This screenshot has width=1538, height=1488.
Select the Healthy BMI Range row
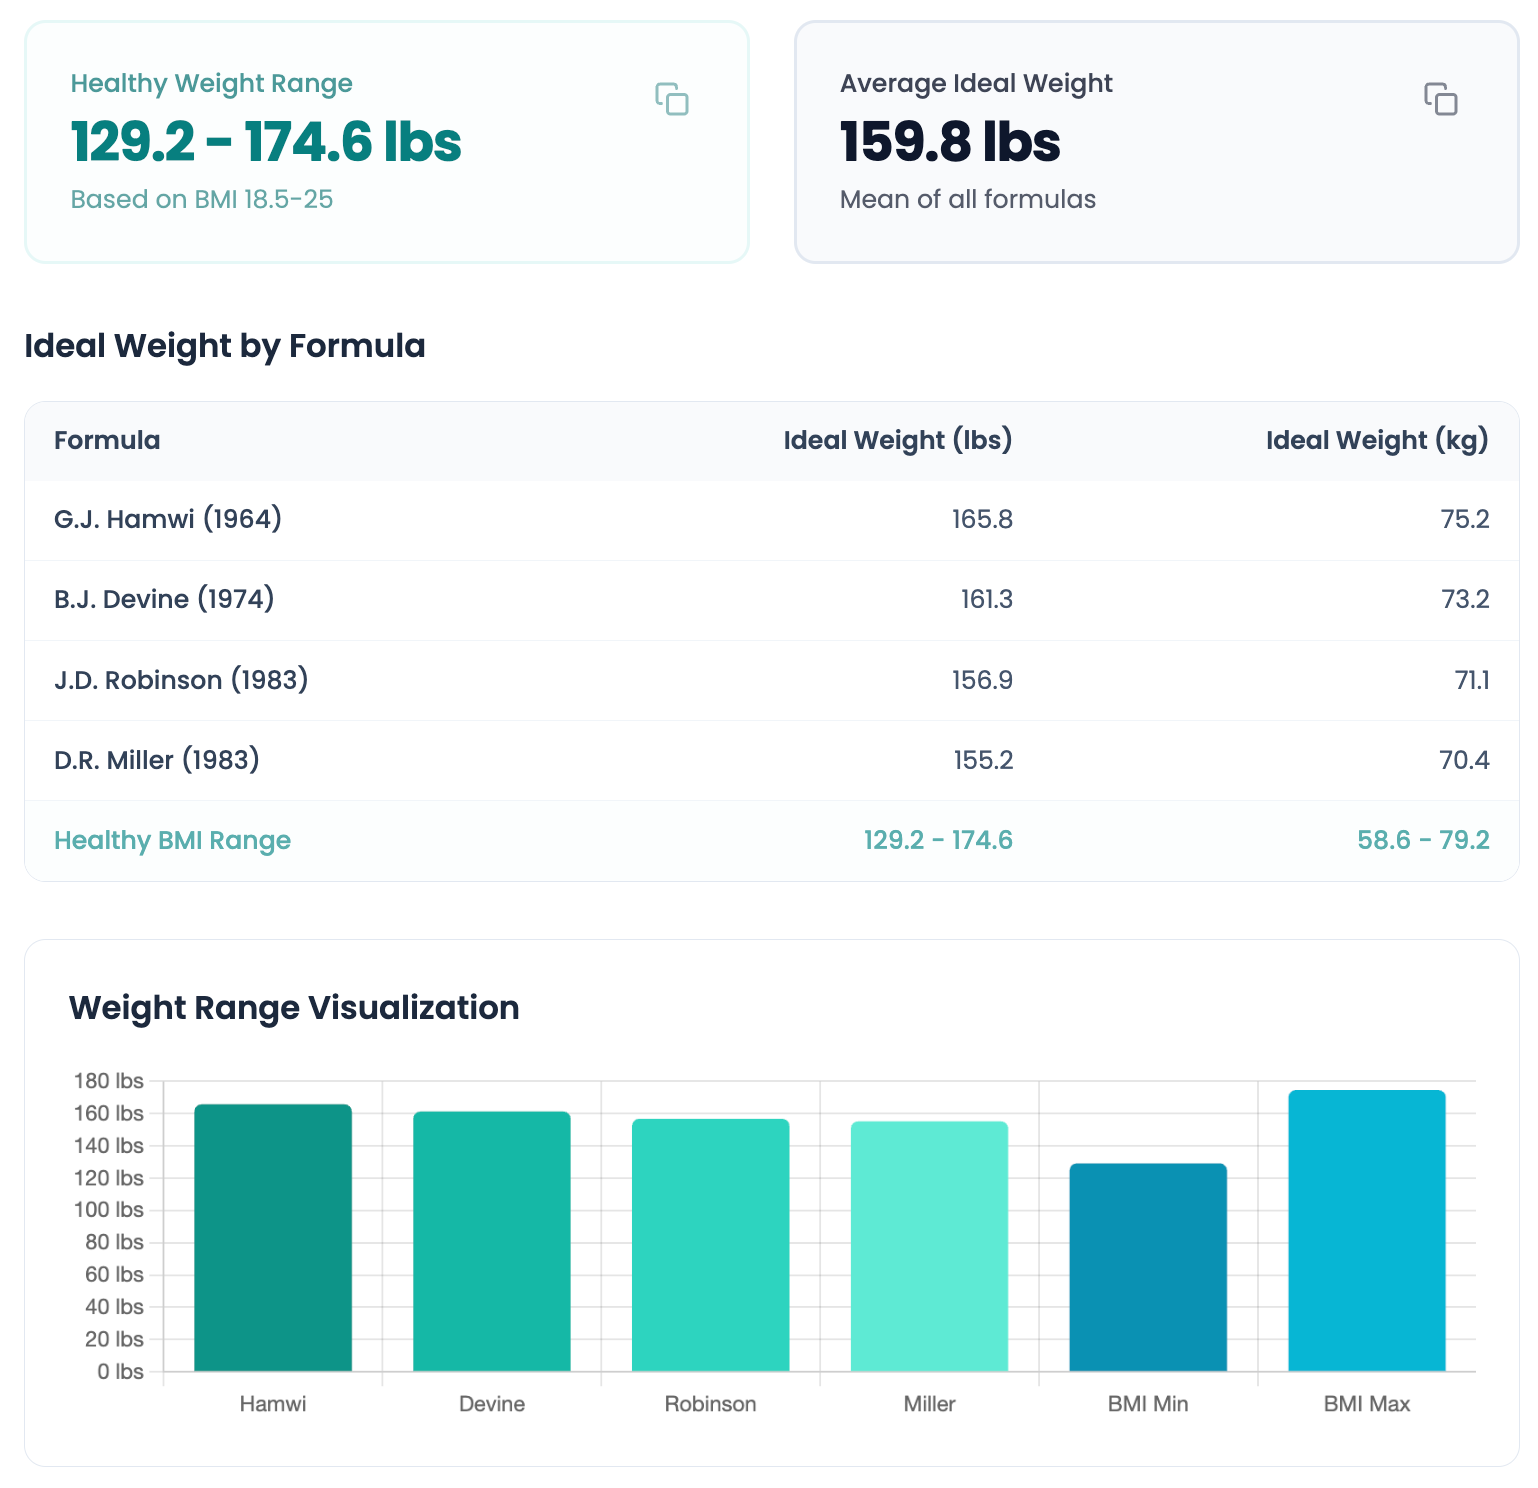pos(770,840)
